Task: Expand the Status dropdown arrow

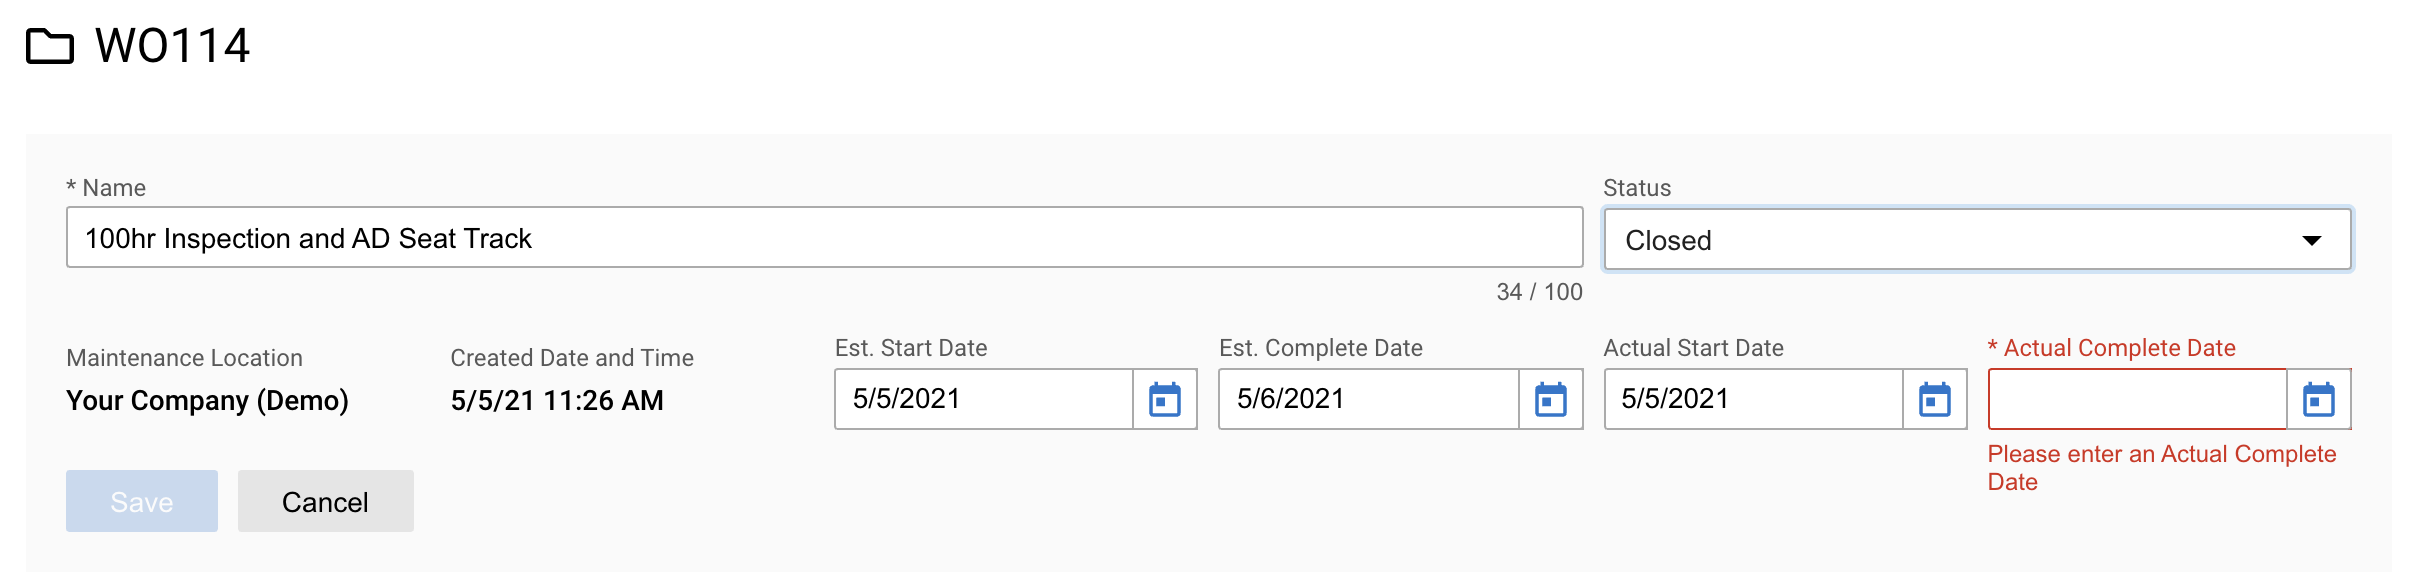Action: coord(2311,240)
